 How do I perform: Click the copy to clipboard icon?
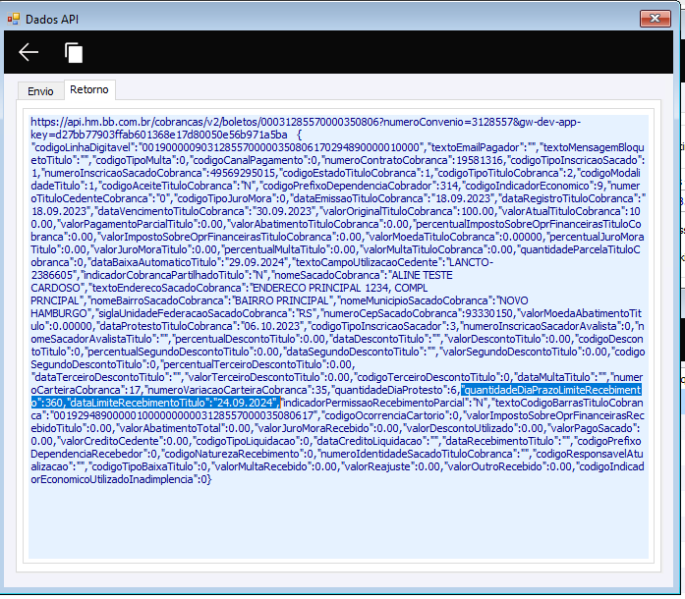click(73, 53)
